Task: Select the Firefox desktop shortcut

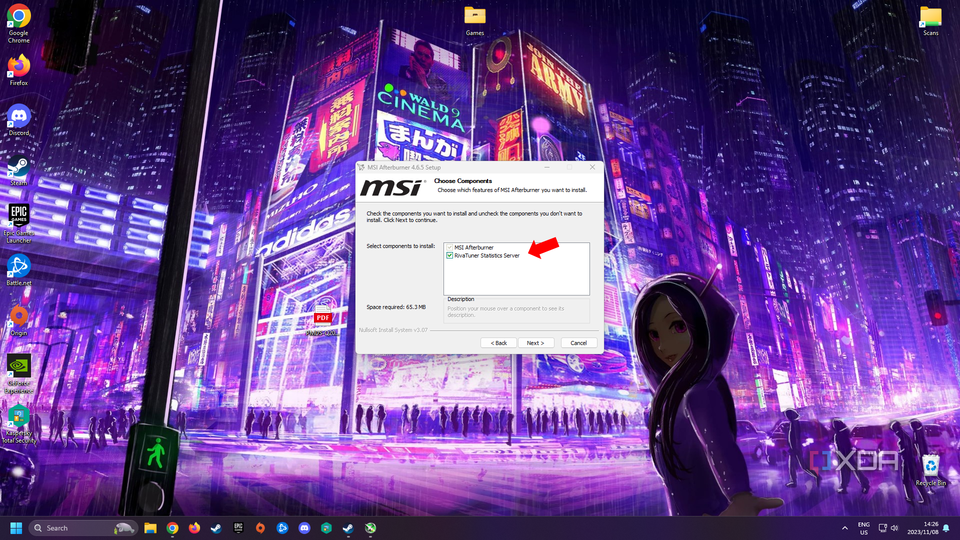Action: coord(18,70)
